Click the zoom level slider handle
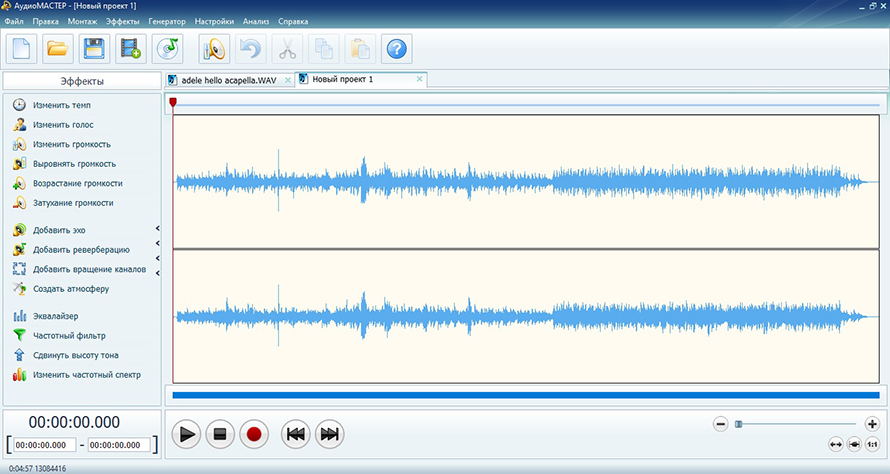This screenshot has width=890, height=474. (739, 424)
